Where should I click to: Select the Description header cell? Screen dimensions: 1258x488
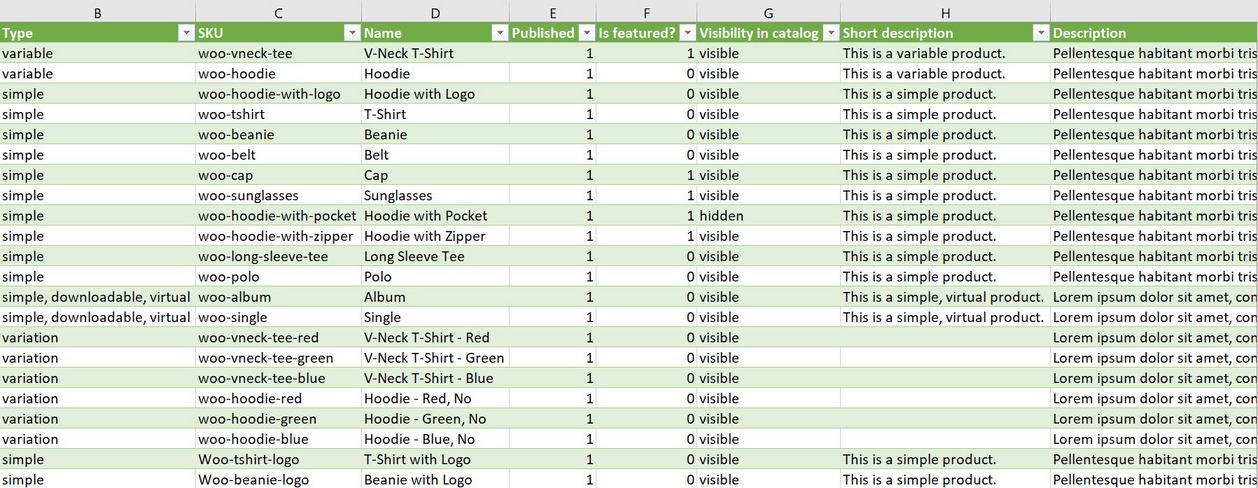[1150, 33]
